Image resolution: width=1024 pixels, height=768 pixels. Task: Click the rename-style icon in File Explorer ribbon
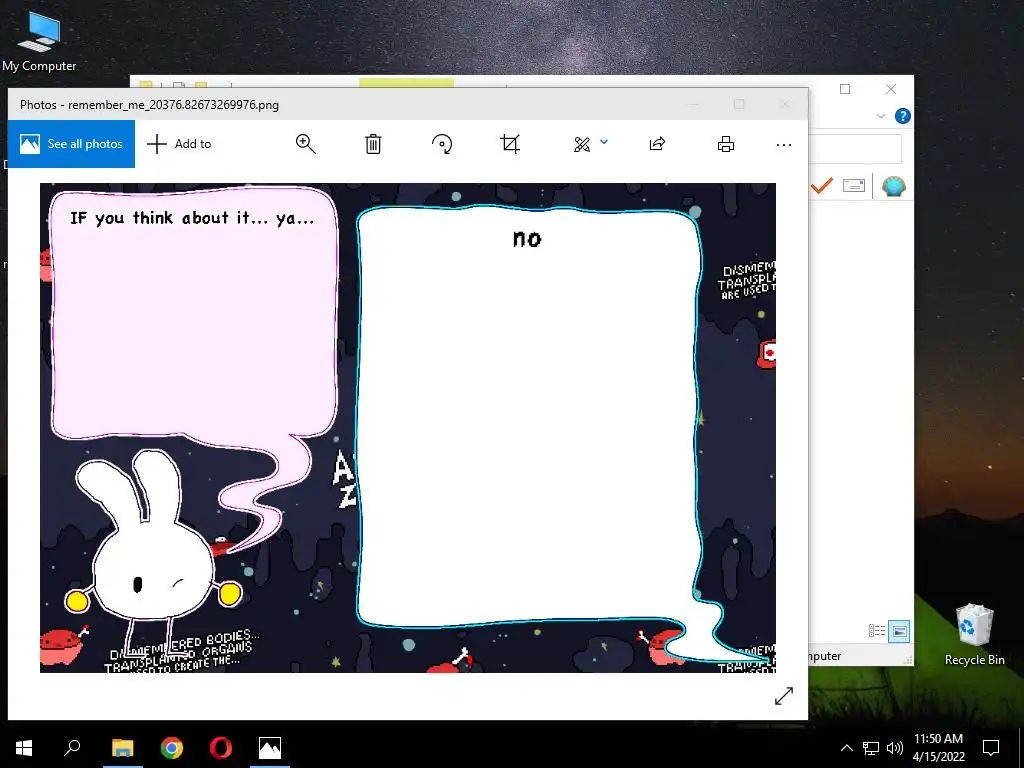tap(854, 186)
